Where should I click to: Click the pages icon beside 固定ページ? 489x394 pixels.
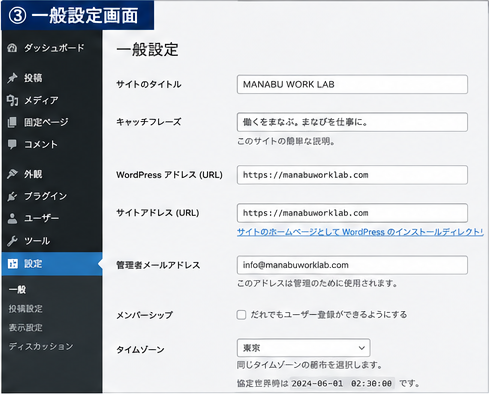[x=12, y=122]
